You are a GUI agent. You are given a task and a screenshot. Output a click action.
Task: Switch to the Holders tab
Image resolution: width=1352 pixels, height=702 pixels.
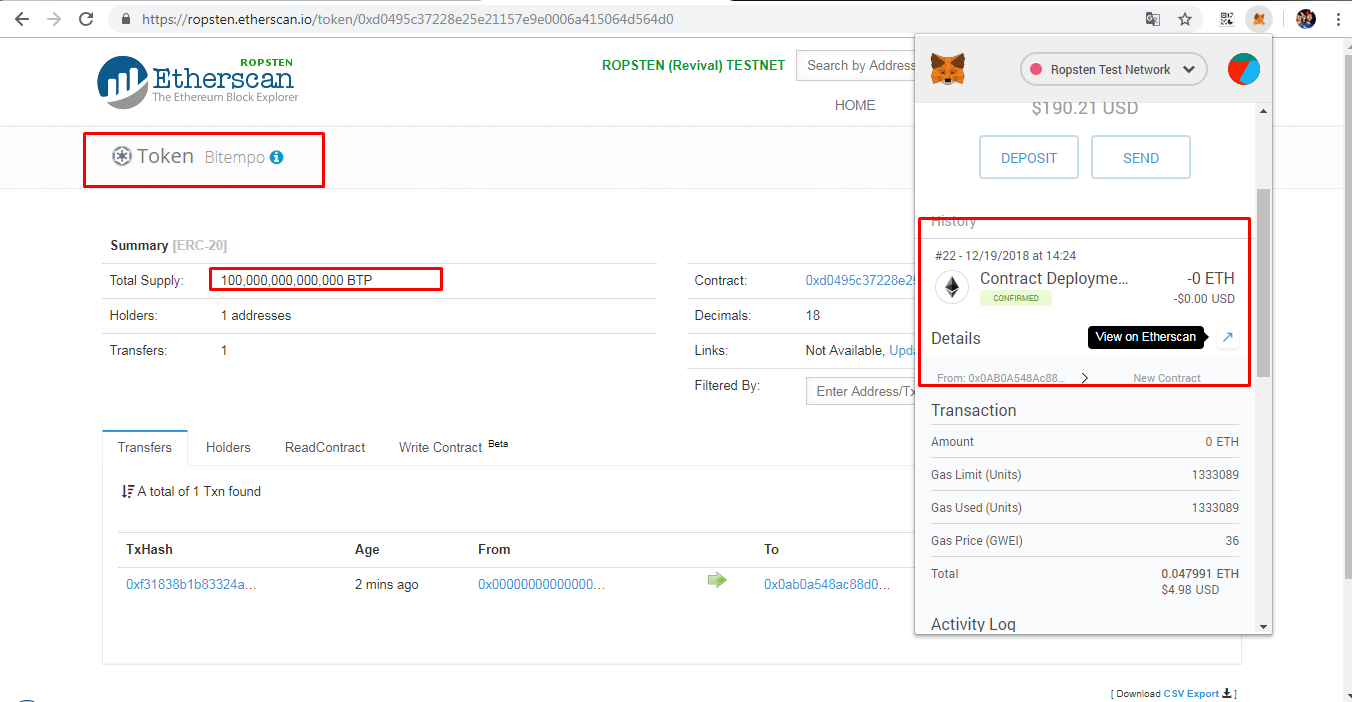(228, 447)
